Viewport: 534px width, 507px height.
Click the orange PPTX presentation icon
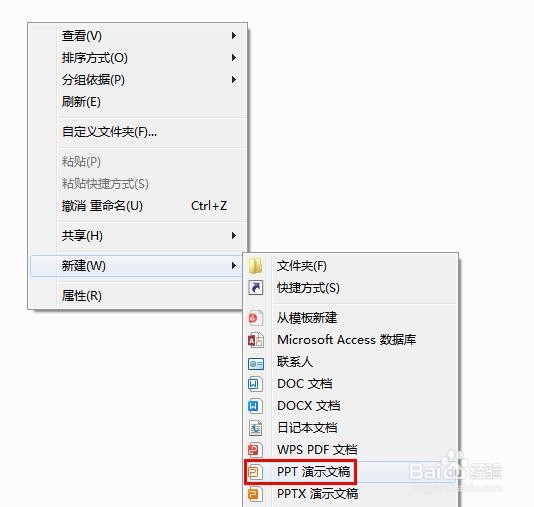pyautogui.click(x=255, y=494)
